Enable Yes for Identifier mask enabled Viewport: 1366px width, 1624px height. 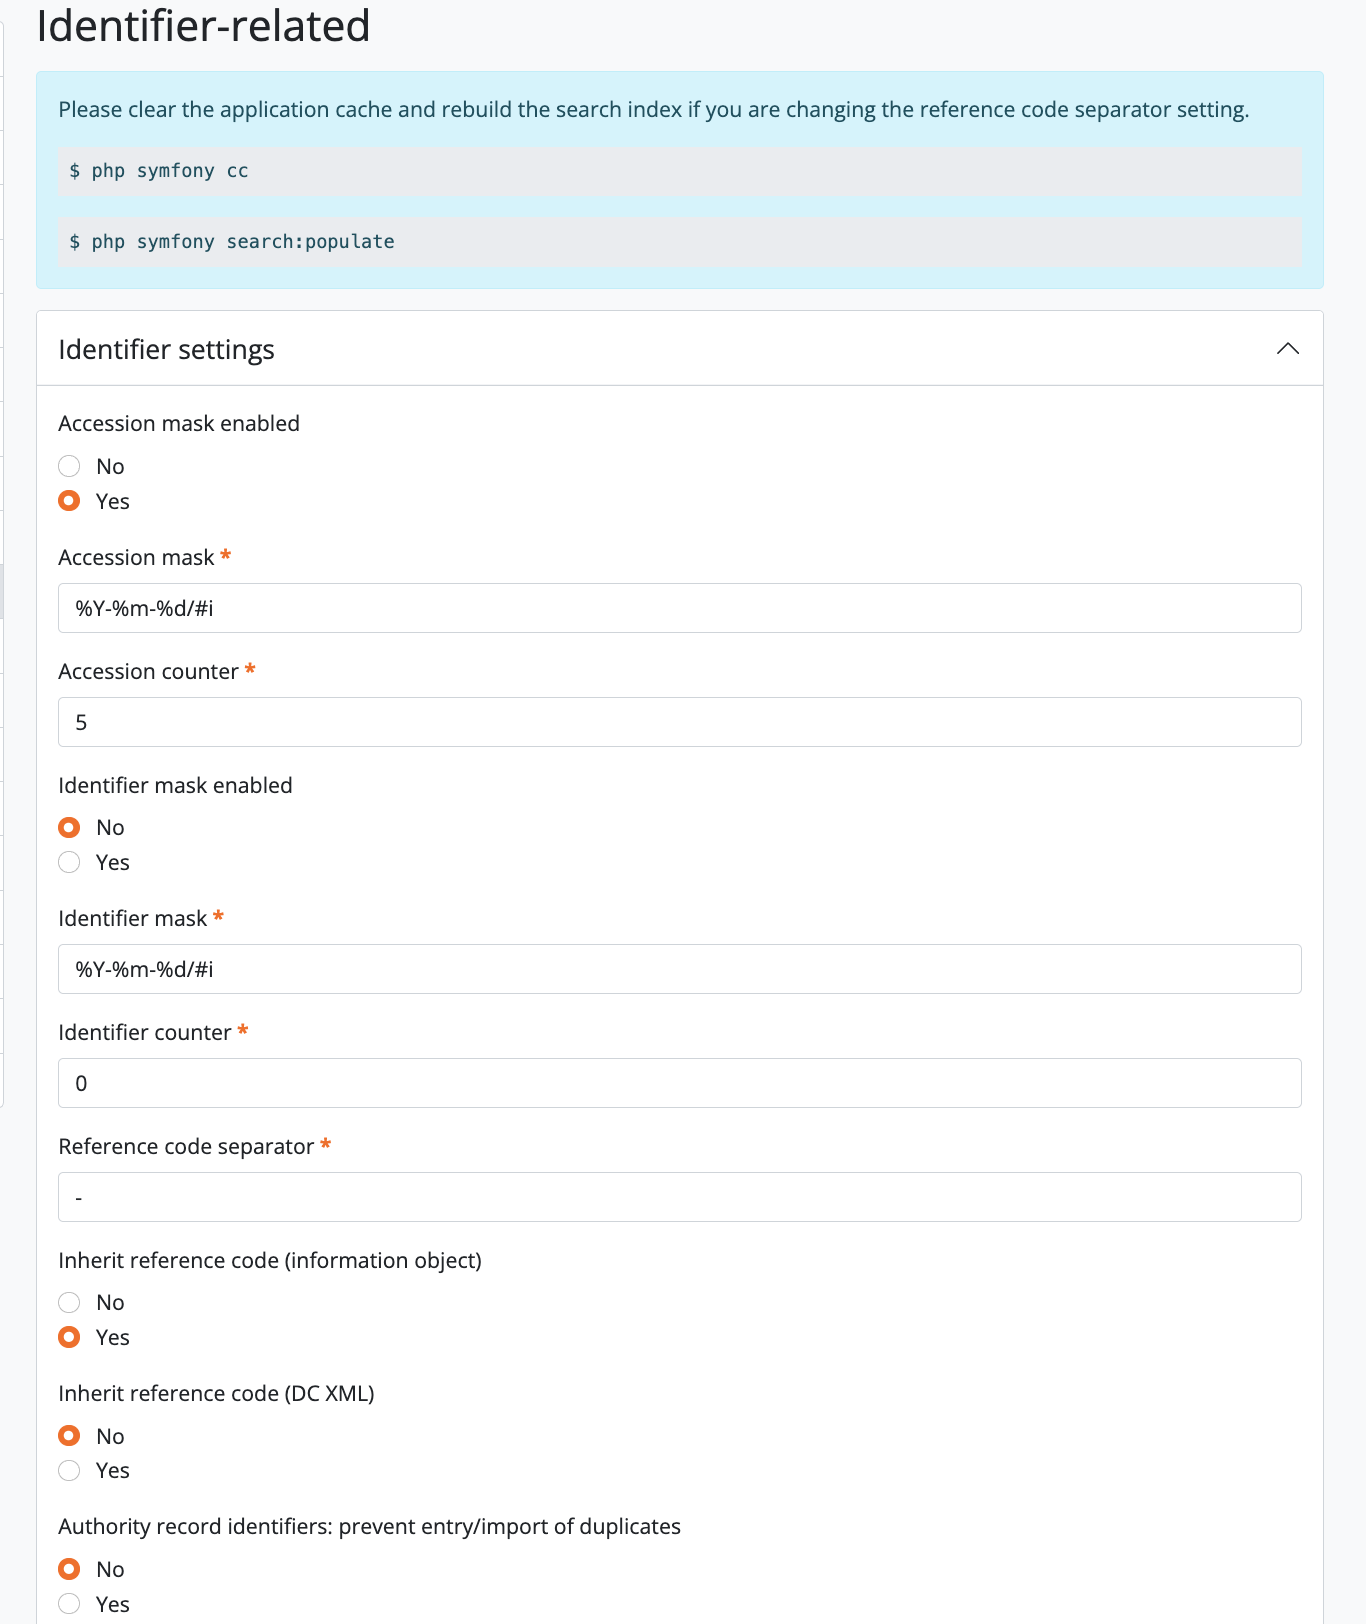(69, 862)
